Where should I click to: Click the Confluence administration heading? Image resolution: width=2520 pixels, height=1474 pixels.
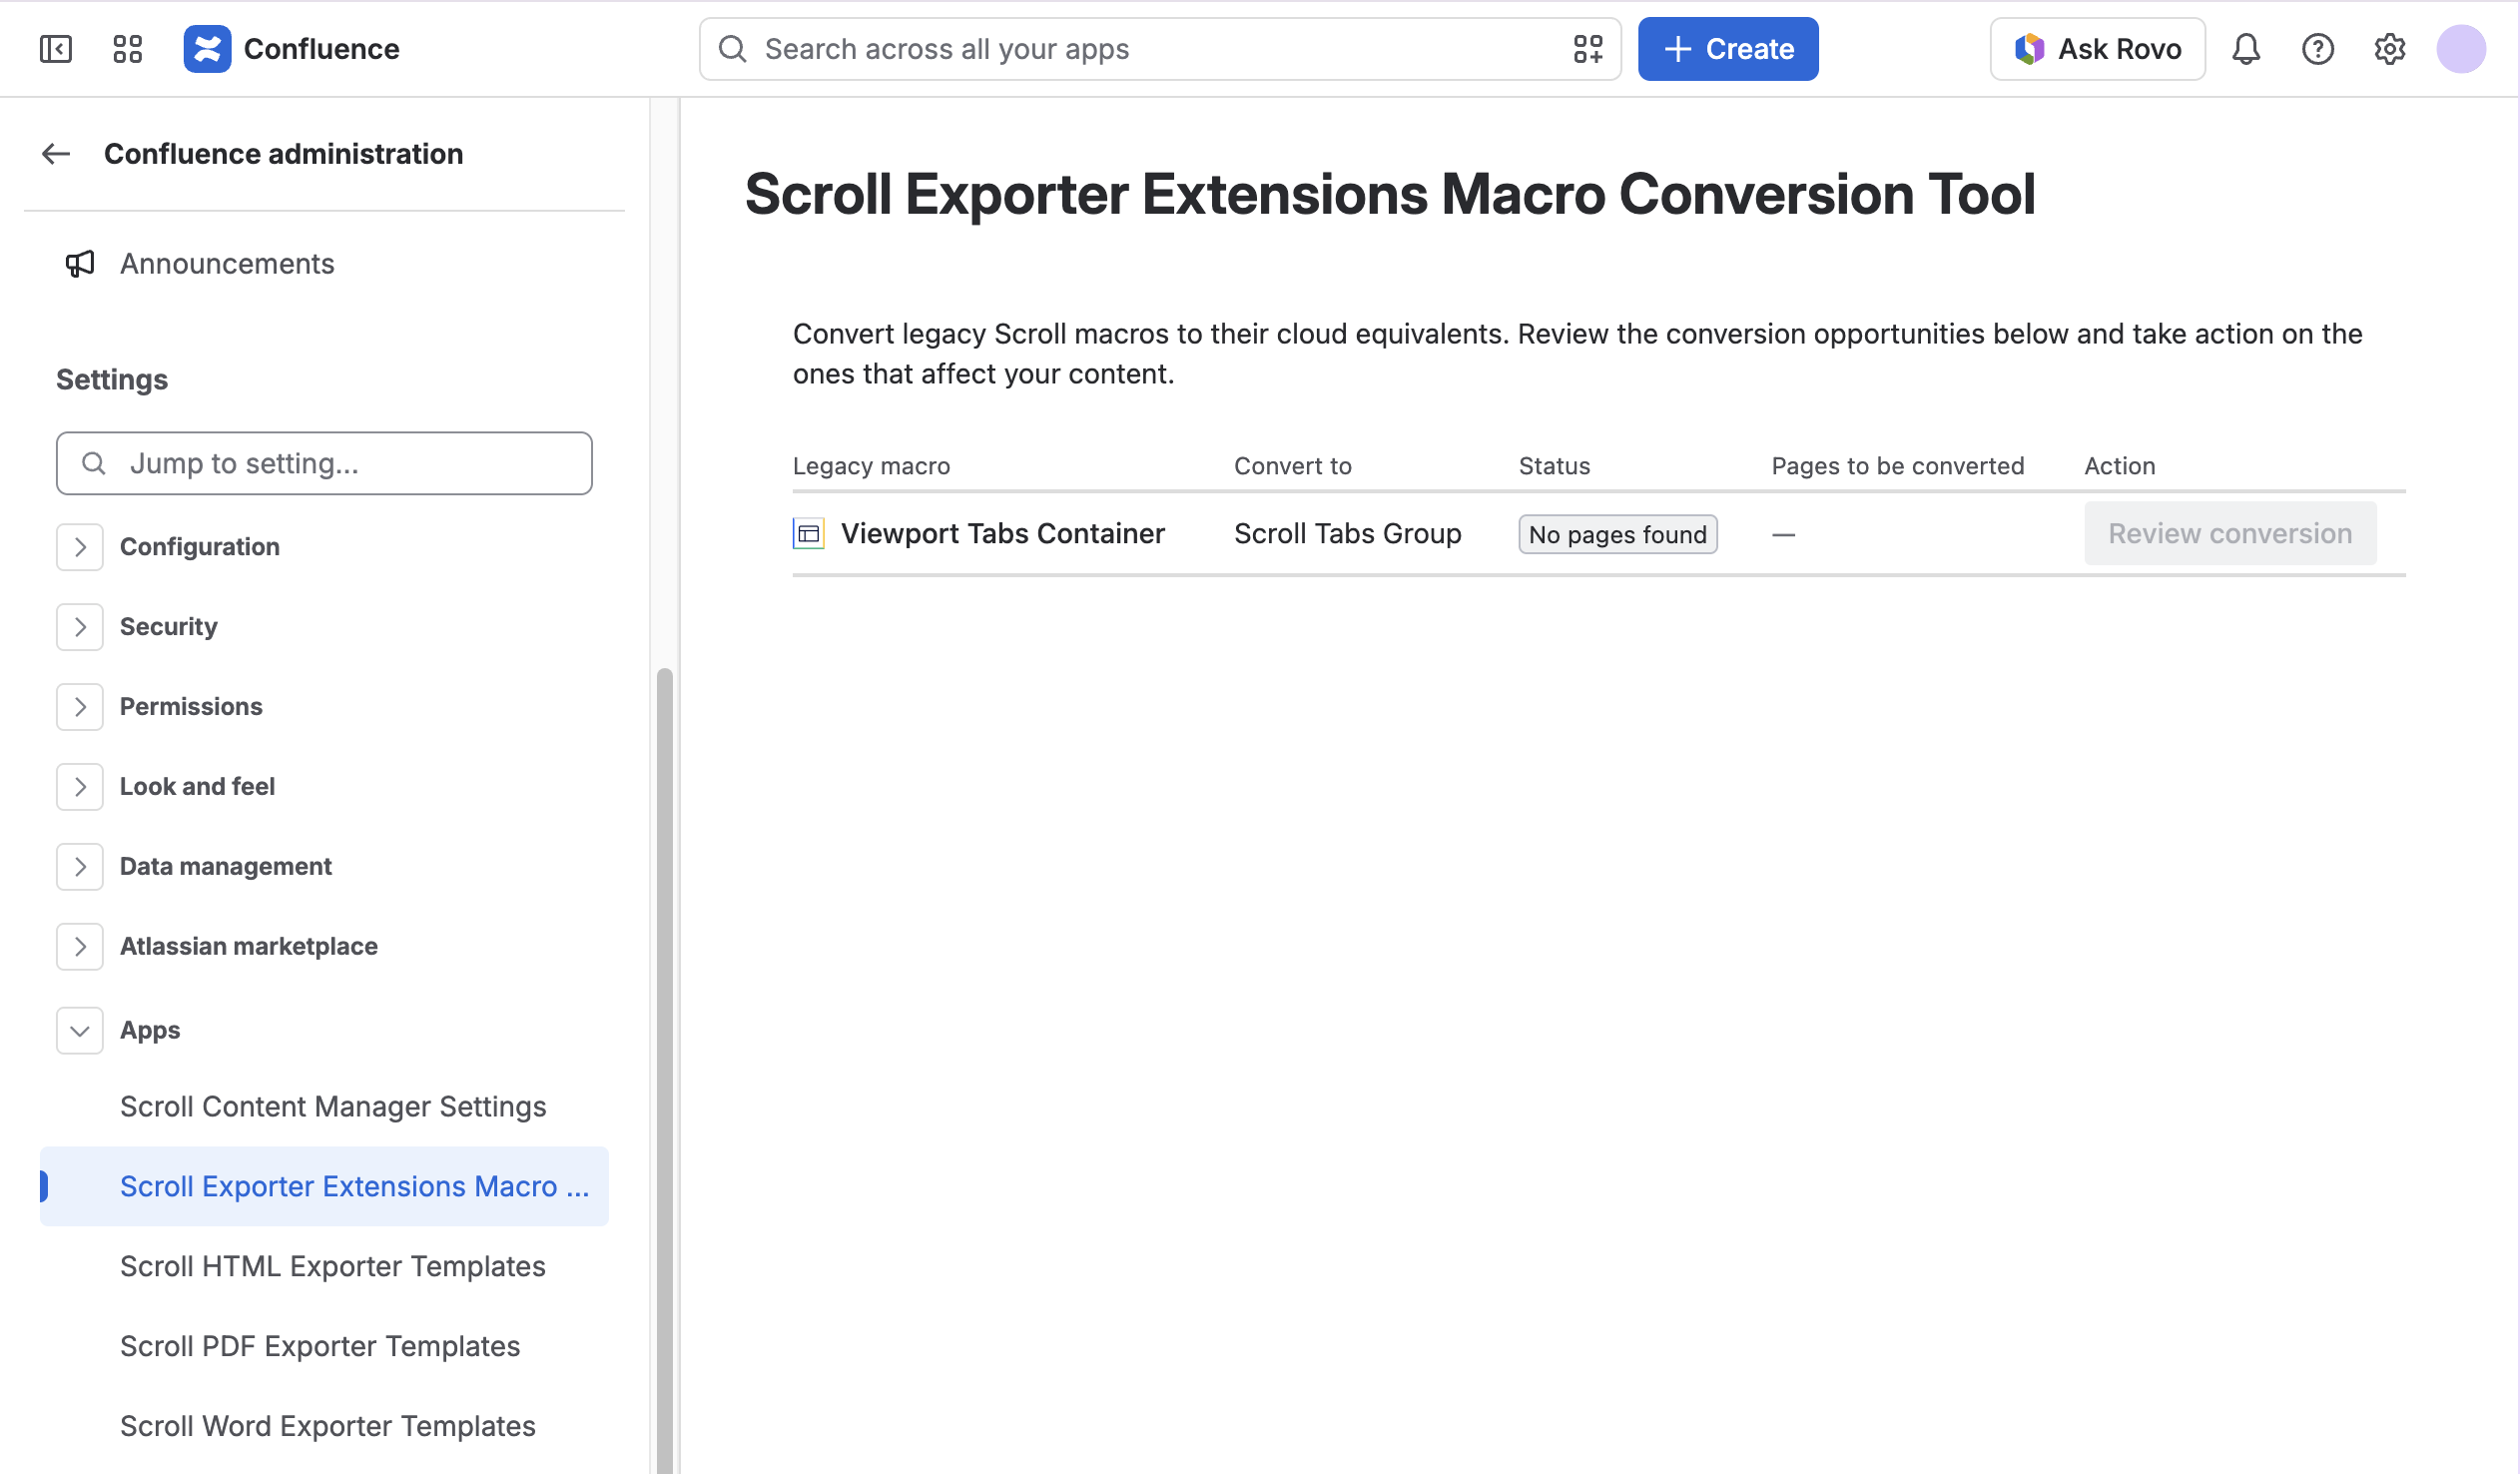point(283,154)
